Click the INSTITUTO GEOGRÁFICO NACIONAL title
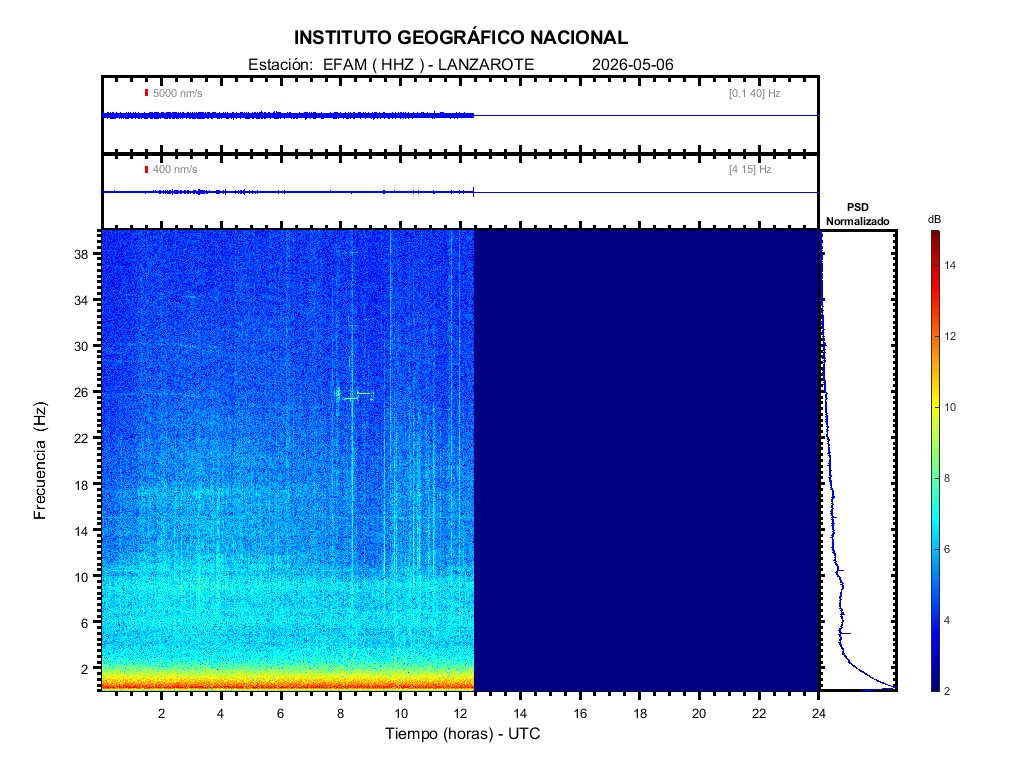This screenshot has height=768, width=1024. (x=460, y=38)
